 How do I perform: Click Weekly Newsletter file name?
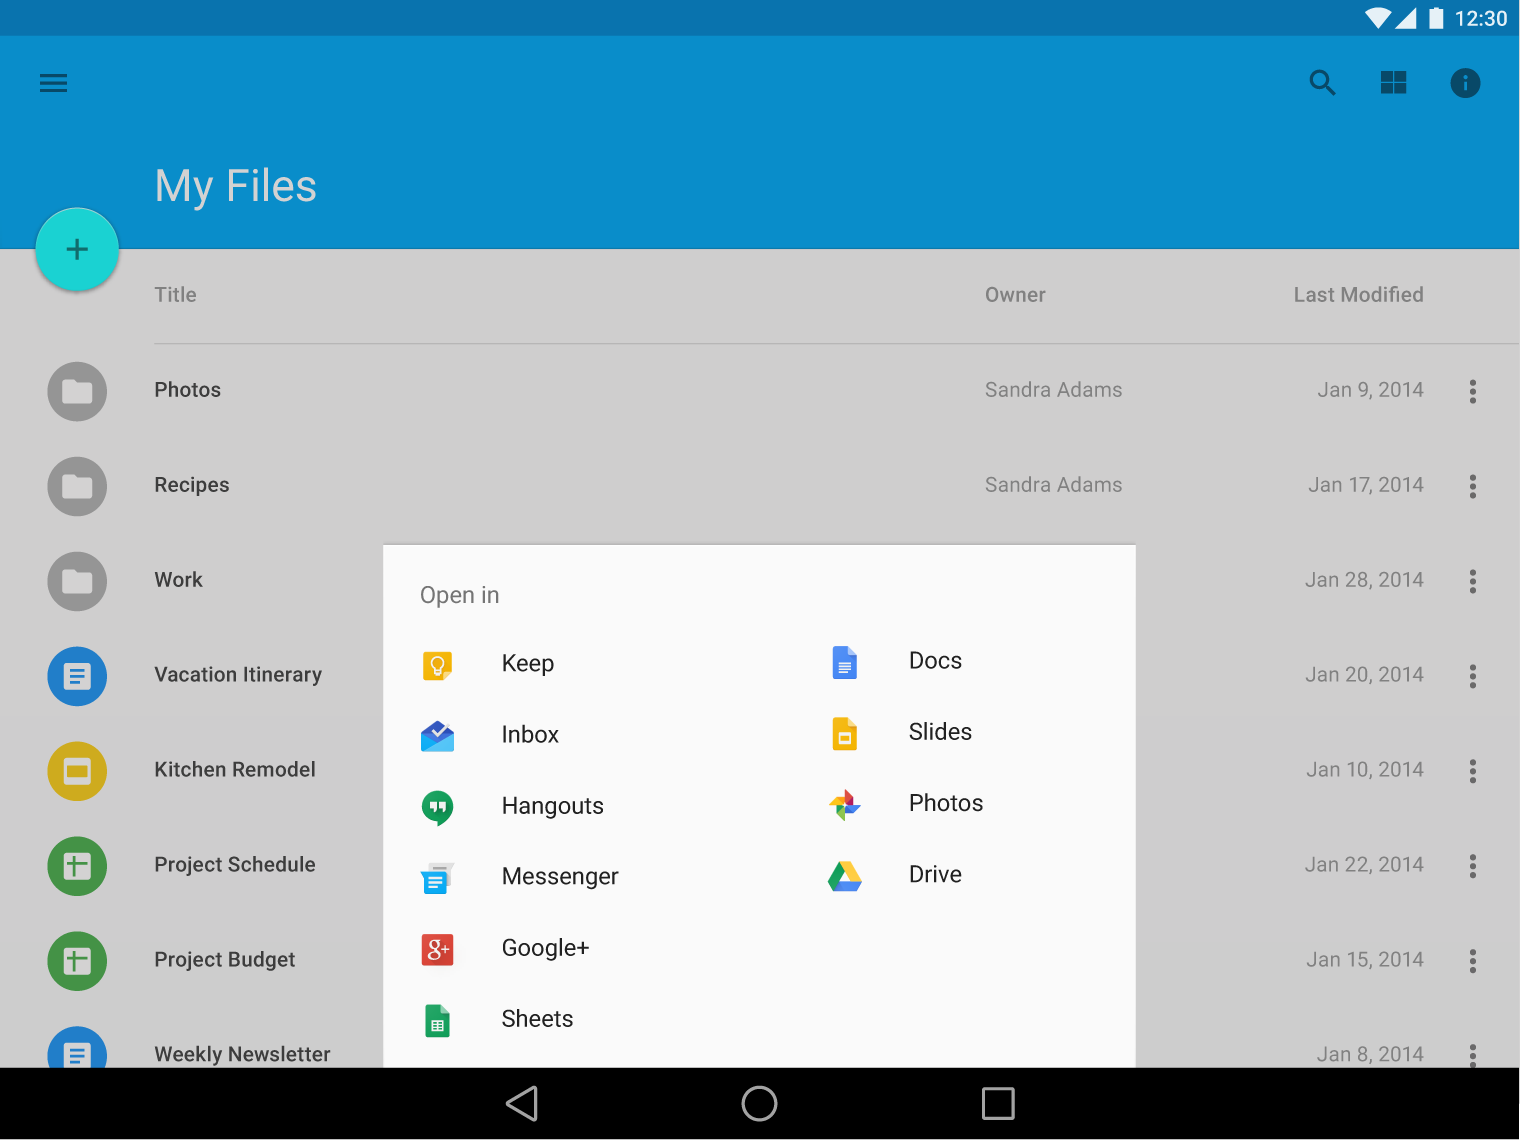tap(242, 1055)
